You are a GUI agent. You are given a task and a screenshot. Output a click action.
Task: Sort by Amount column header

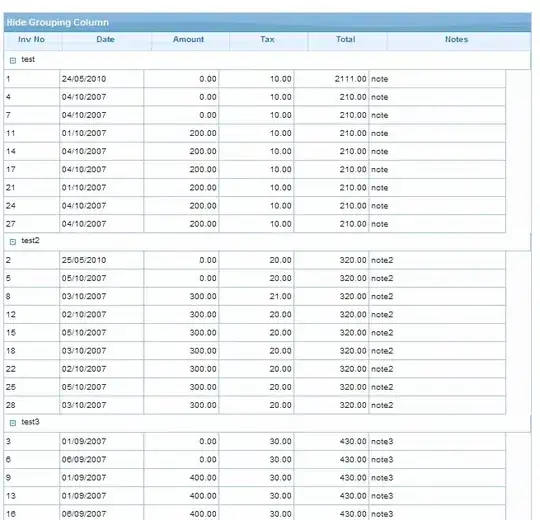coord(189,40)
